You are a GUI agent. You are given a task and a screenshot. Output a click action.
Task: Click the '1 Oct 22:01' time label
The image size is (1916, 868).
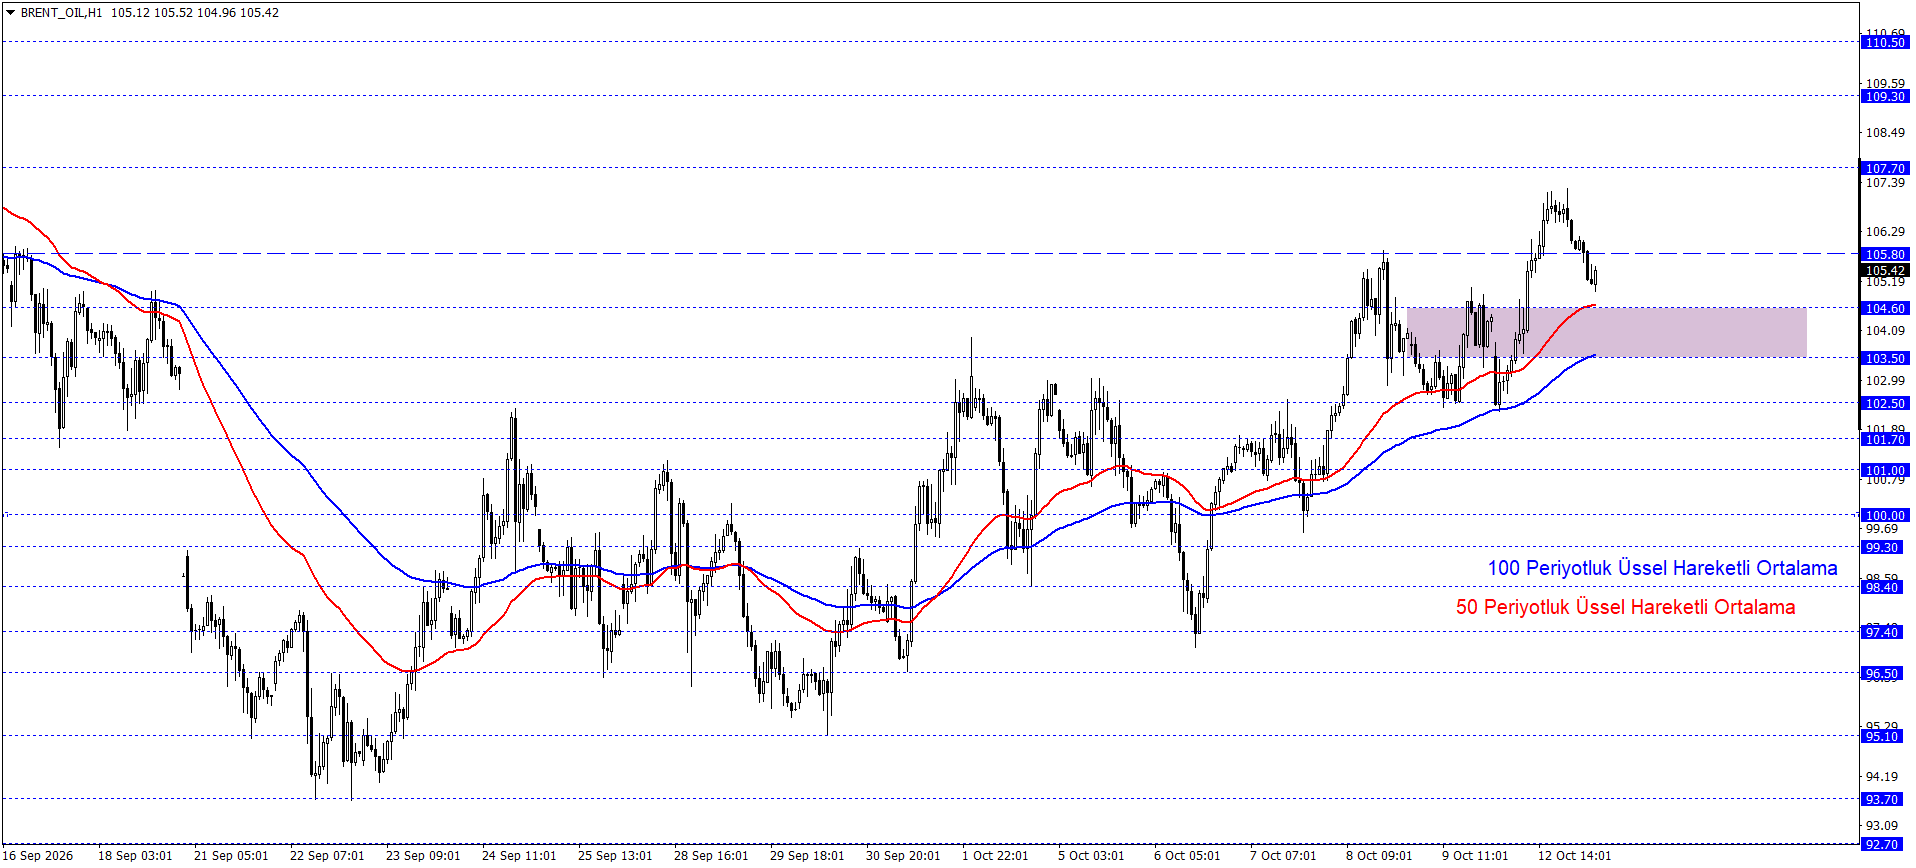point(995,855)
